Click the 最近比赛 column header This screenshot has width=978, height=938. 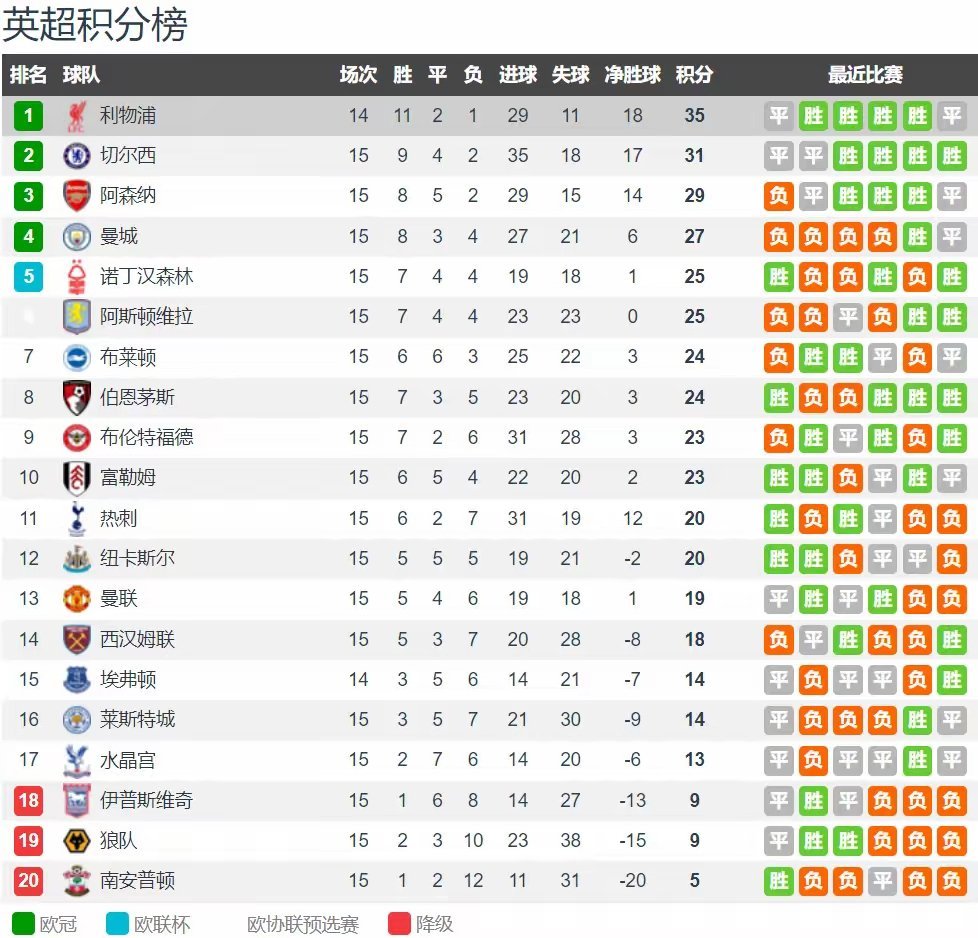click(x=865, y=75)
